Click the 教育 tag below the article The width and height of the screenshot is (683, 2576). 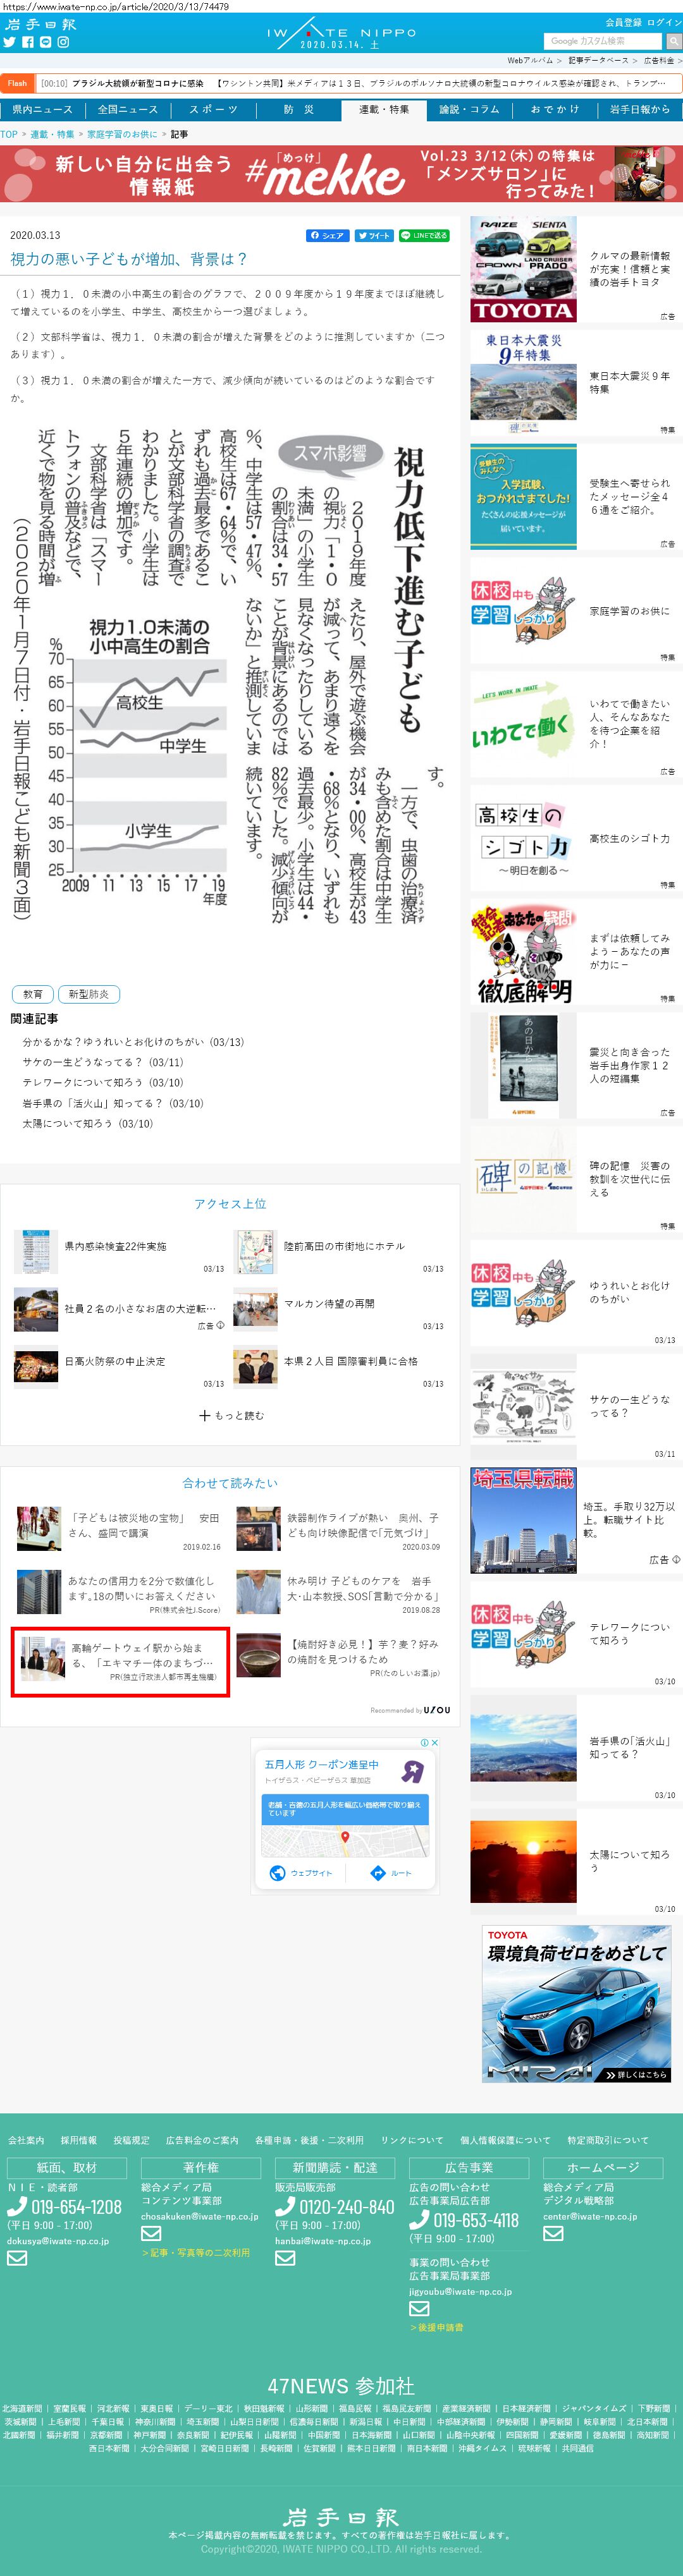[33, 994]
